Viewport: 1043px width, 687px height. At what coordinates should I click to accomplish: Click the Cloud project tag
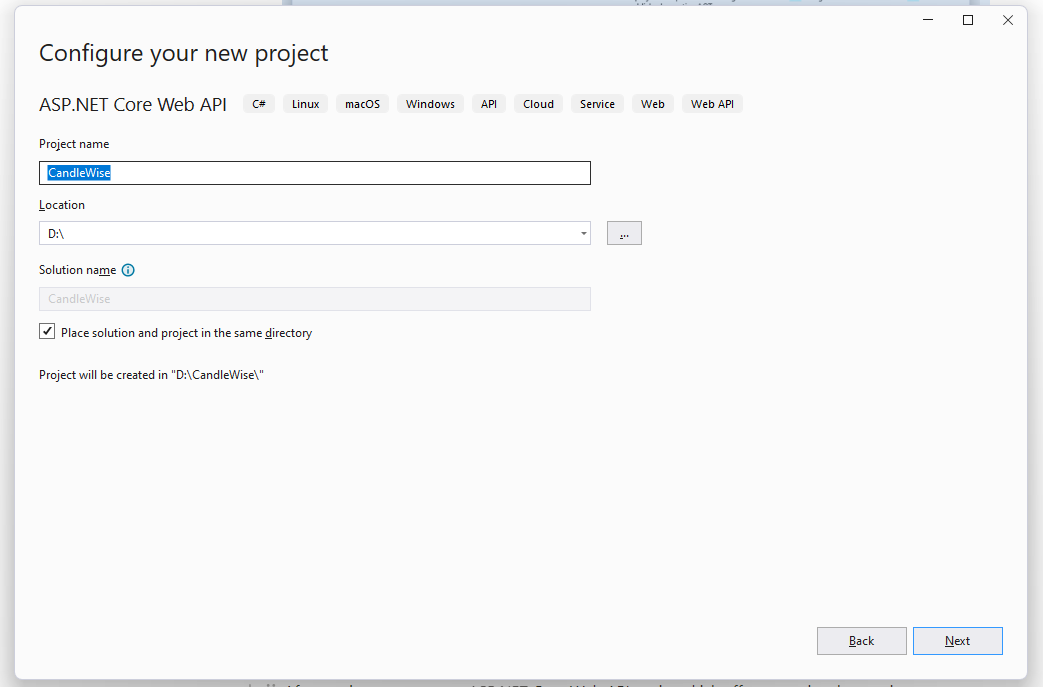point(538,103)
